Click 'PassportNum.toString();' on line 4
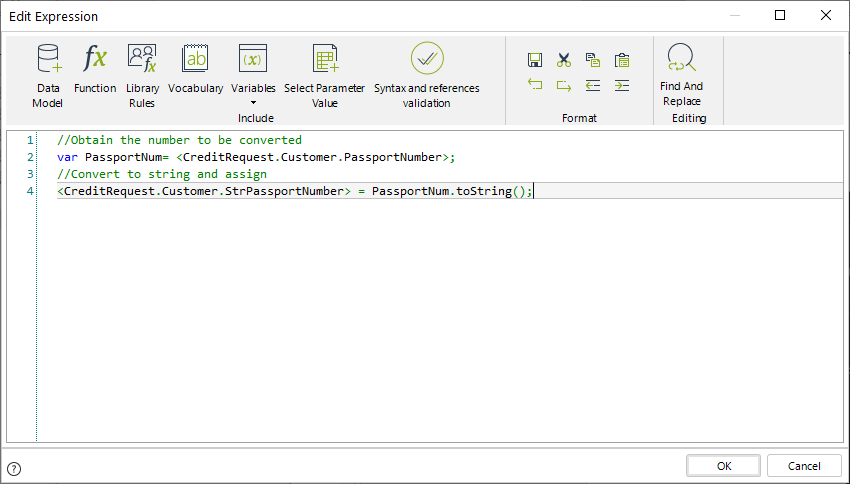Viewport: 850px width, 484px height. click(x=452, y=191)
